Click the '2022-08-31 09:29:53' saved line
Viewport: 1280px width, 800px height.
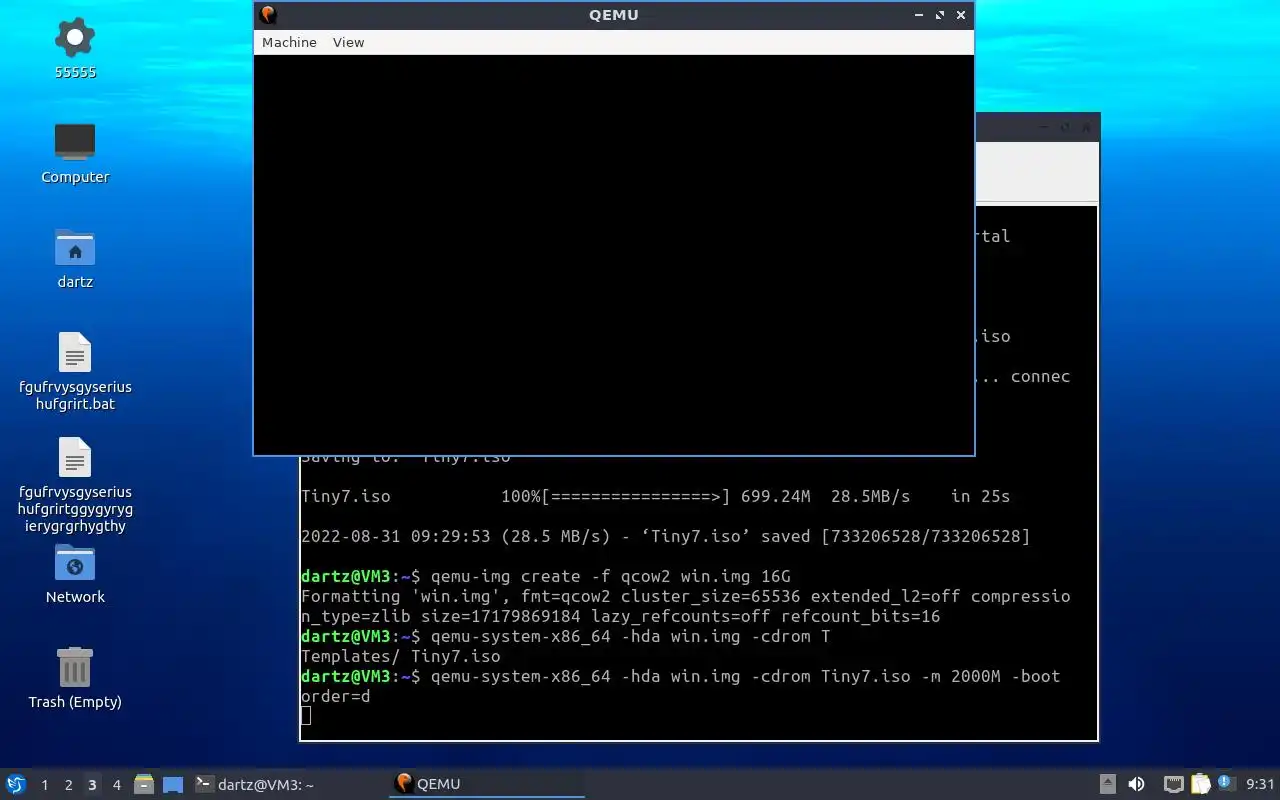pyautogui.click(x=665, y=536)
